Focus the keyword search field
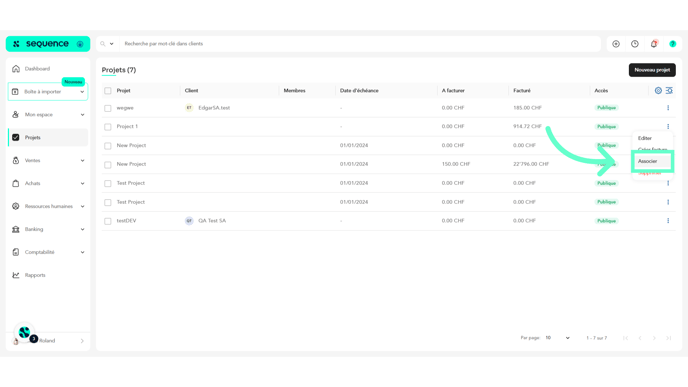688x387 pixels. click(360, 44)
